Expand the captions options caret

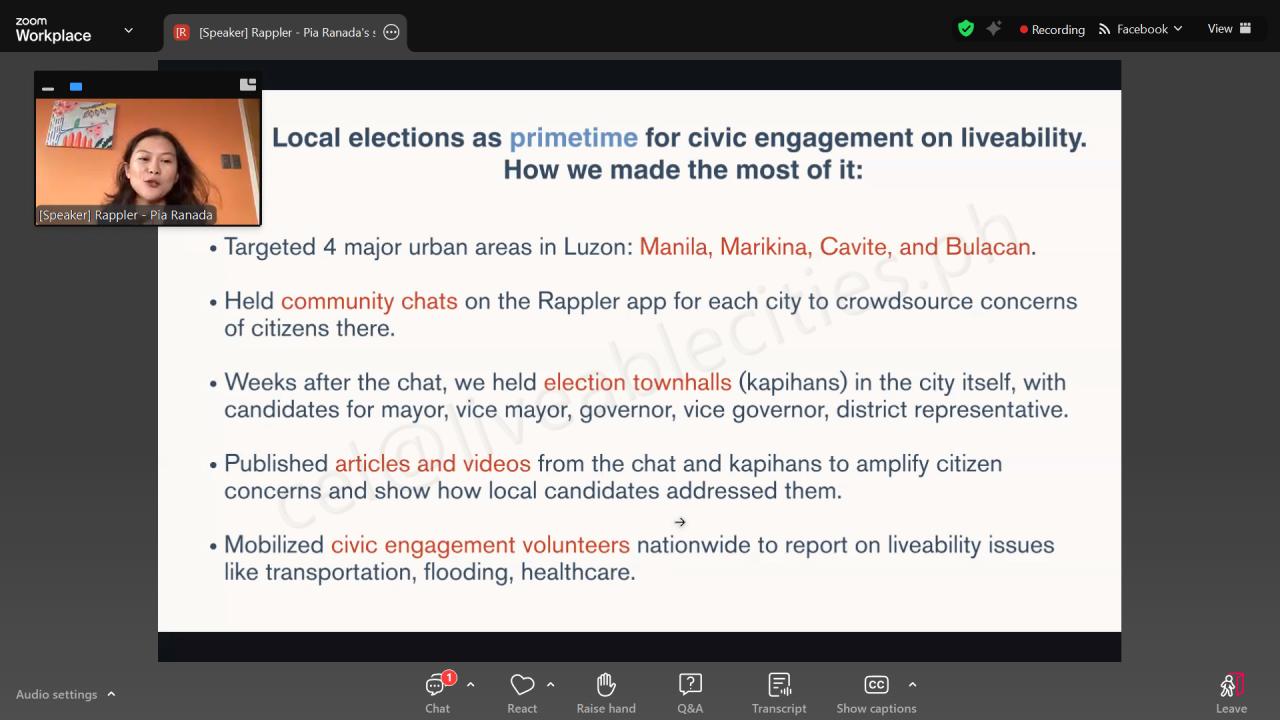pos(912,685)
